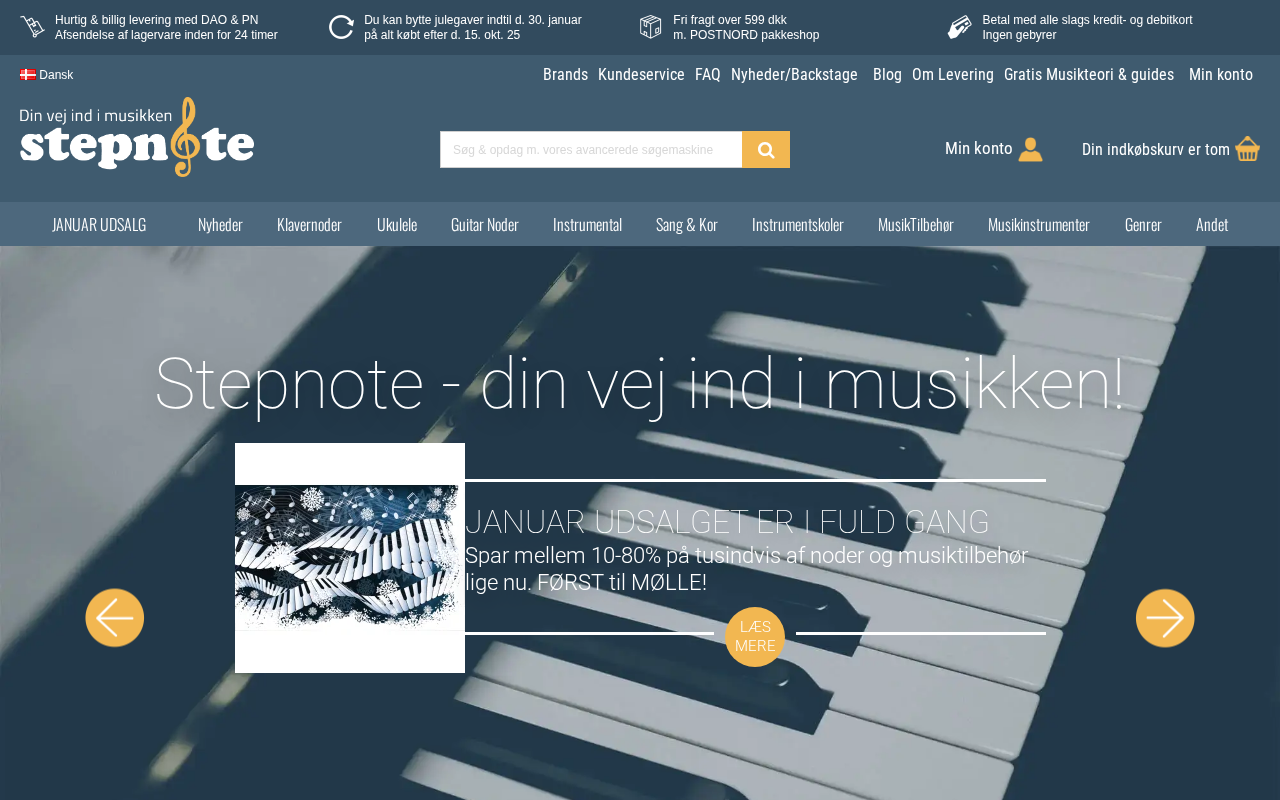Click the credit card payment icon

(960, 27)
